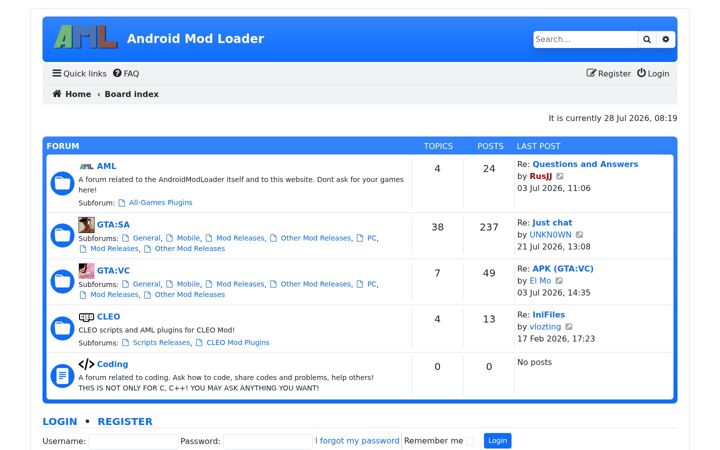View vlozting user profile
The image size is (720, 450).
coord(545,326)
